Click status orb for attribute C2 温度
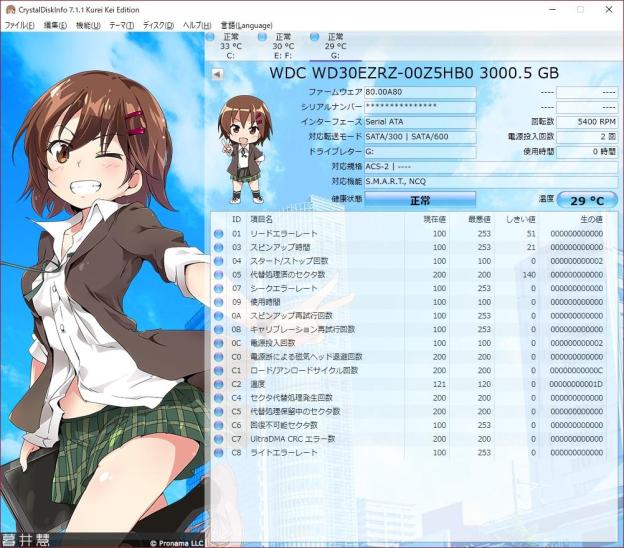The height and width of the screenshot is (548, 624). click(218, 384)
